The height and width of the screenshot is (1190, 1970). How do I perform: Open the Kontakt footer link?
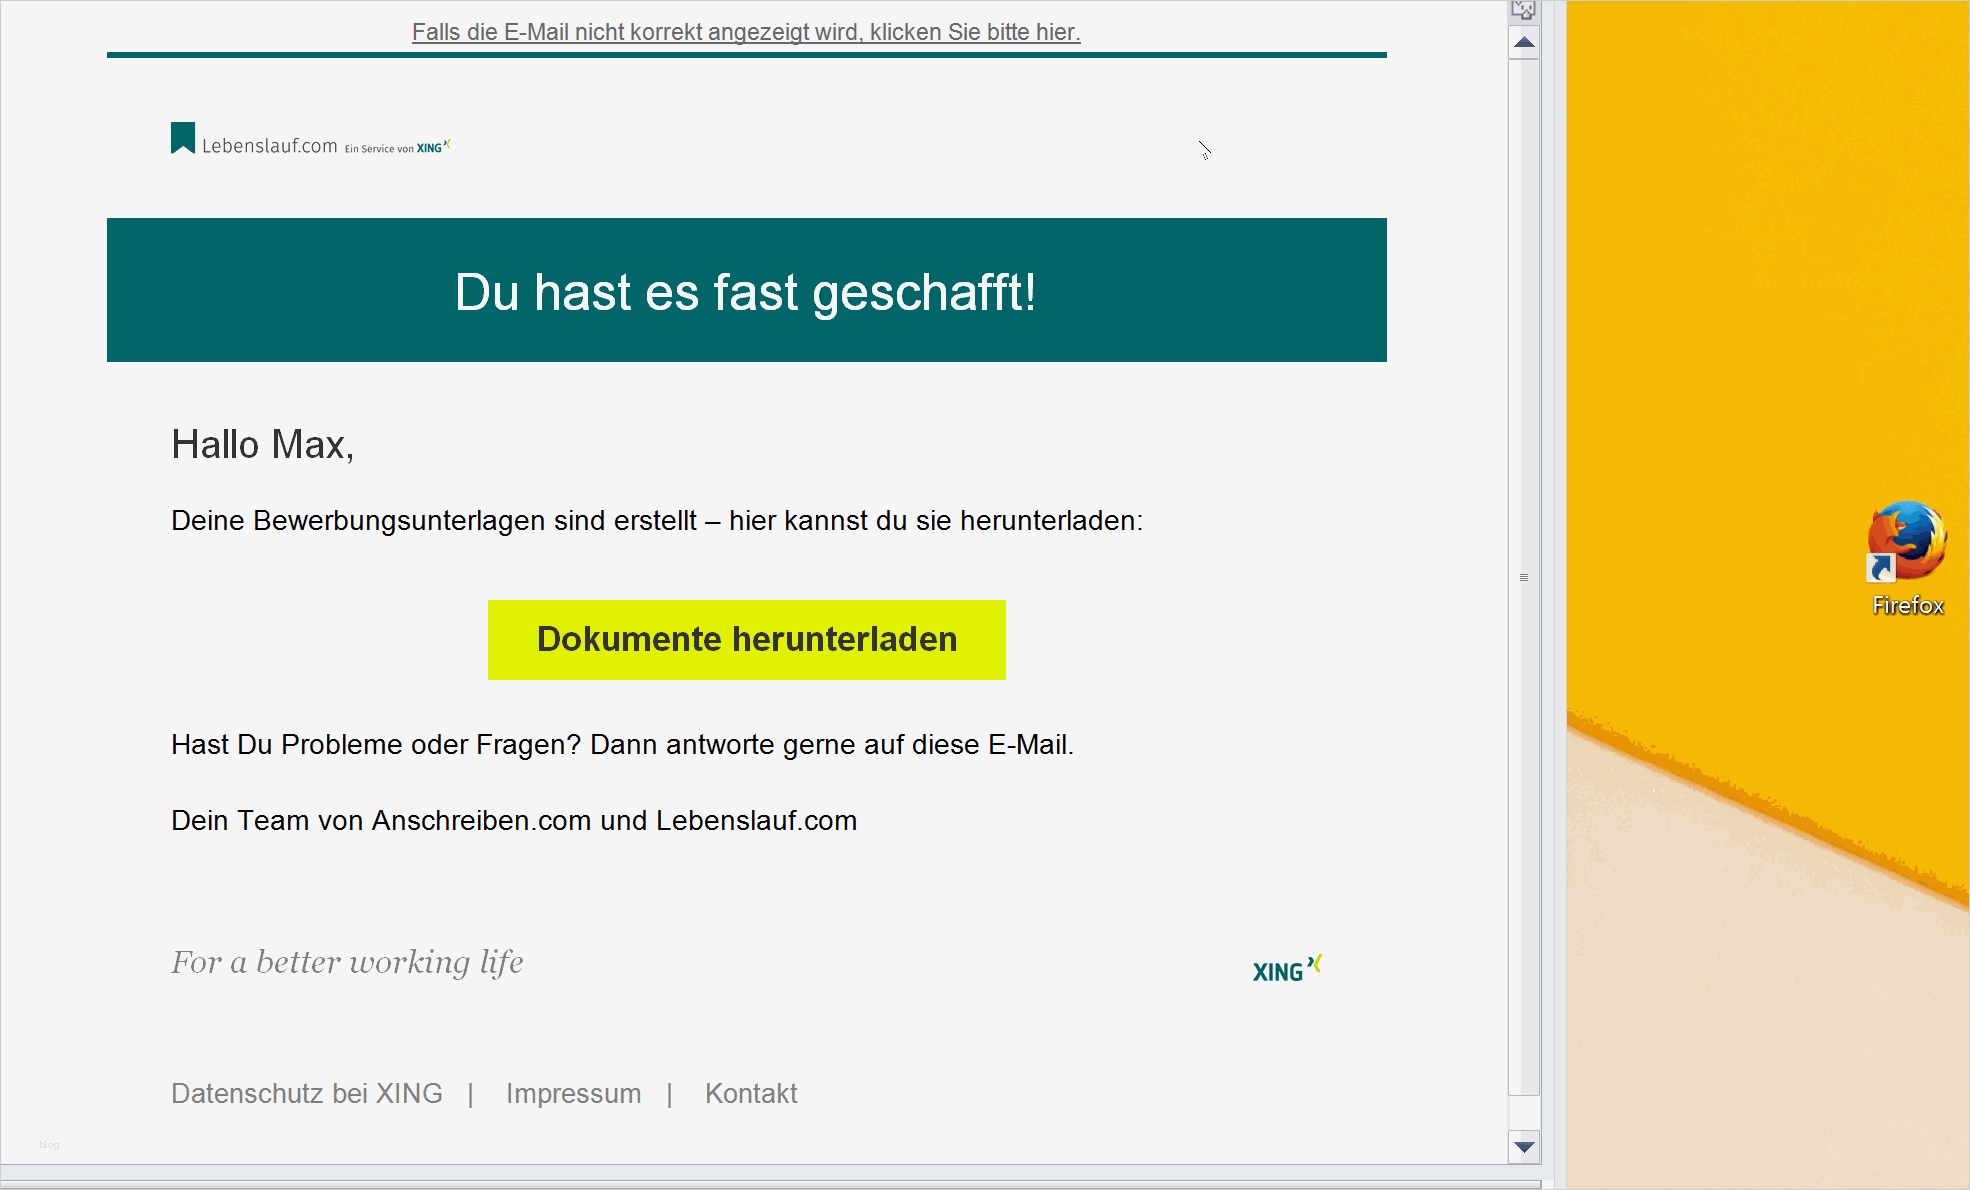click(x=751, y=1093)
